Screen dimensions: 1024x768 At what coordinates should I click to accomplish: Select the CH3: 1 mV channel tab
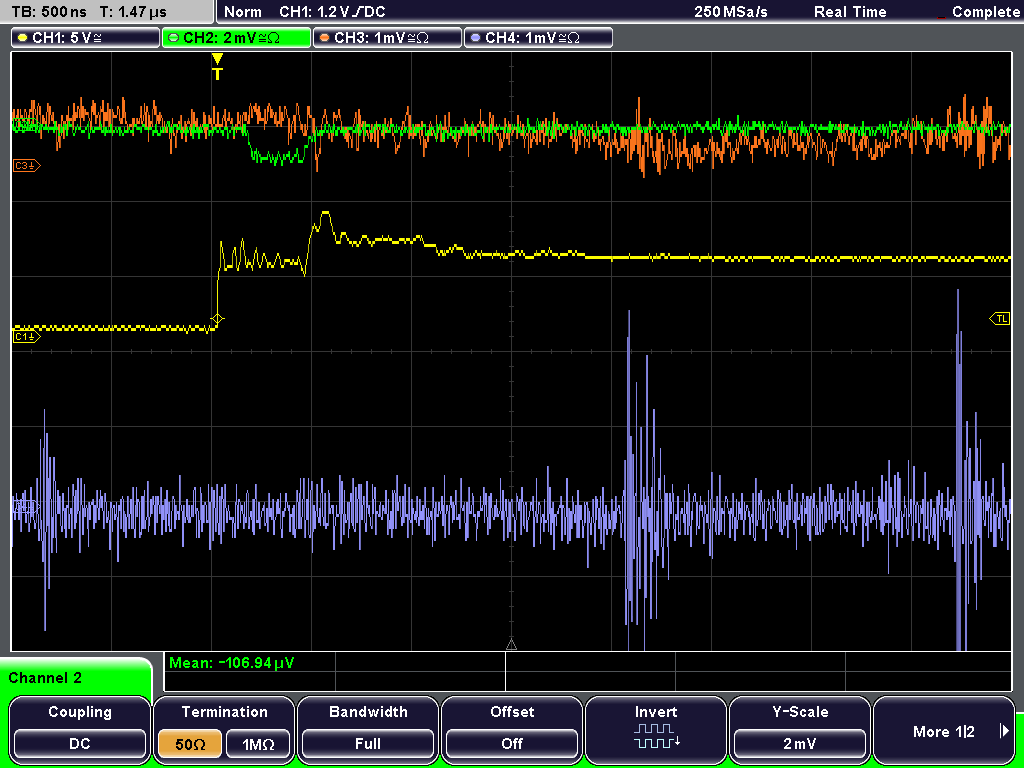coord(387,38)
